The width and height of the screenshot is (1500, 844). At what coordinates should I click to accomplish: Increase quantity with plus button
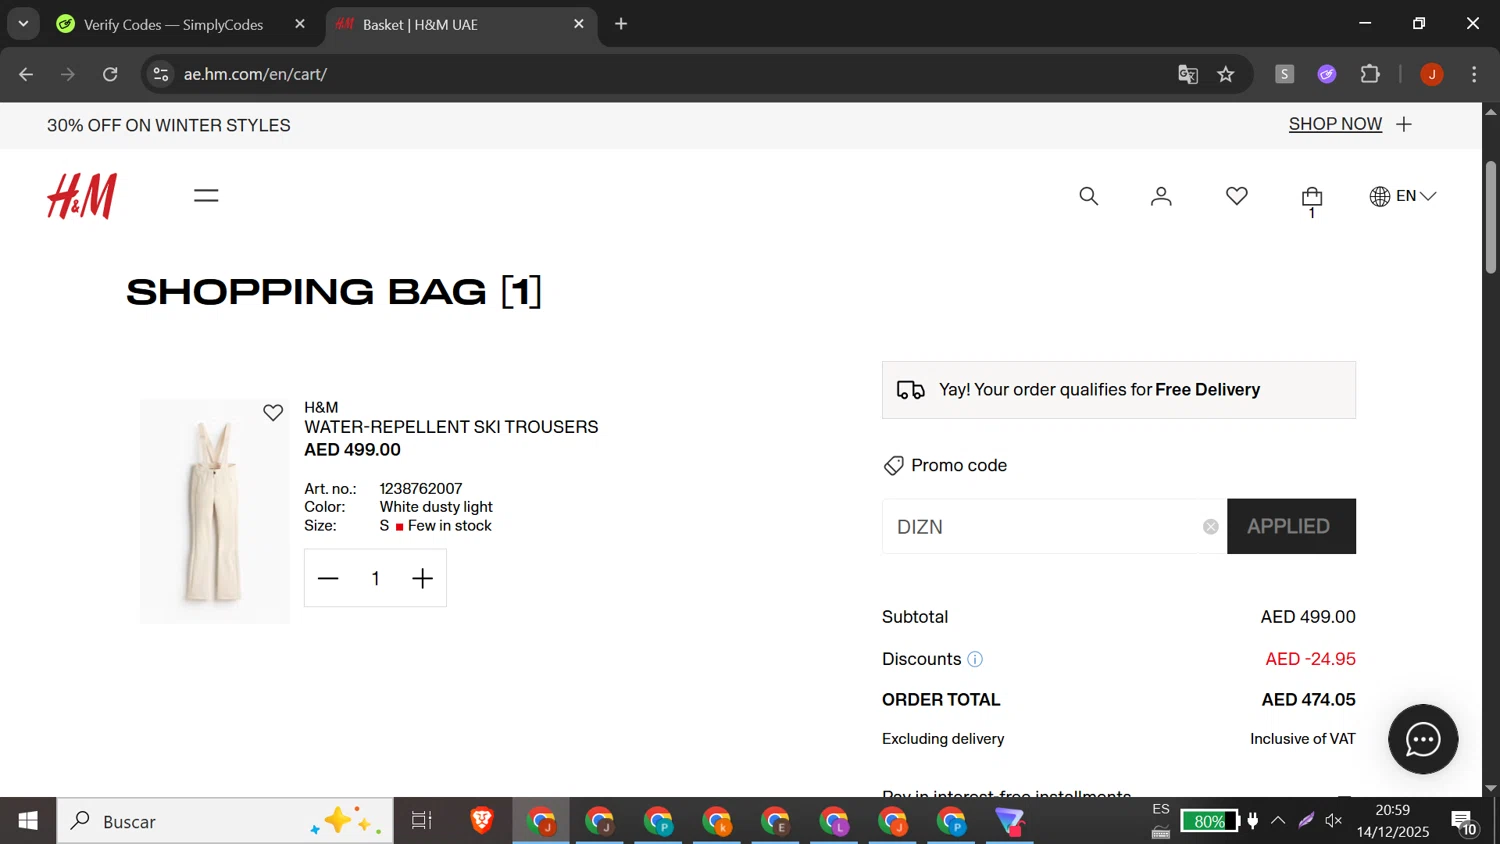click(423, 578)
